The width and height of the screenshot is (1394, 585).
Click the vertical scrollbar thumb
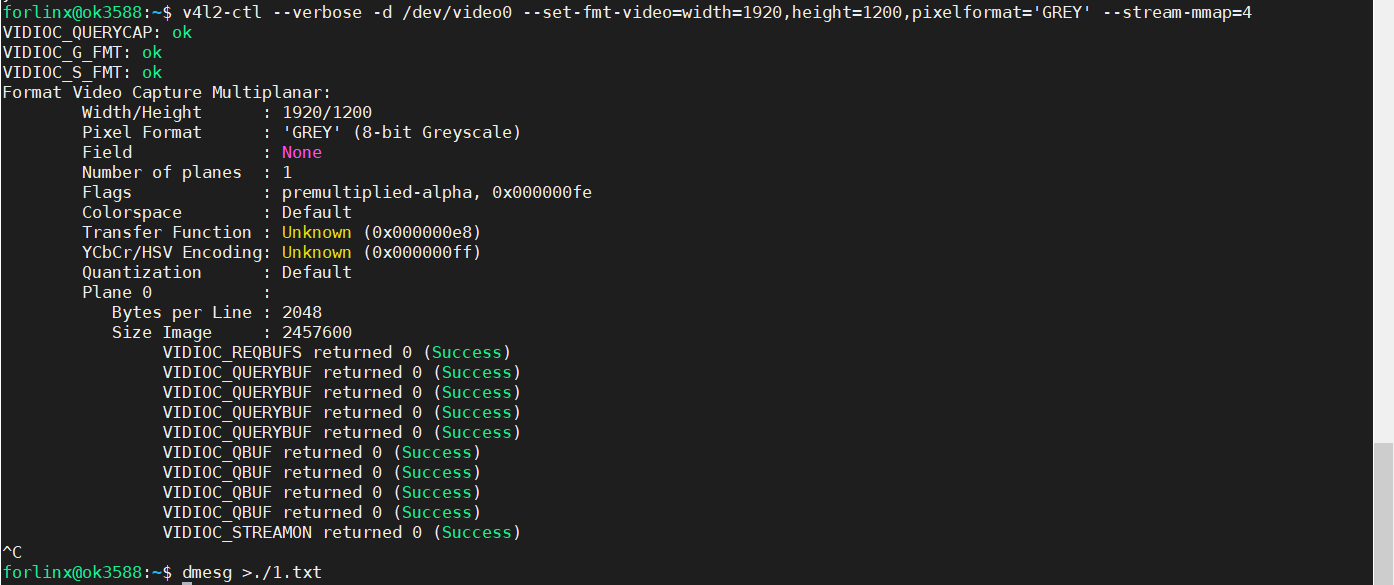pyautogui.click(x=1383, y=512)
